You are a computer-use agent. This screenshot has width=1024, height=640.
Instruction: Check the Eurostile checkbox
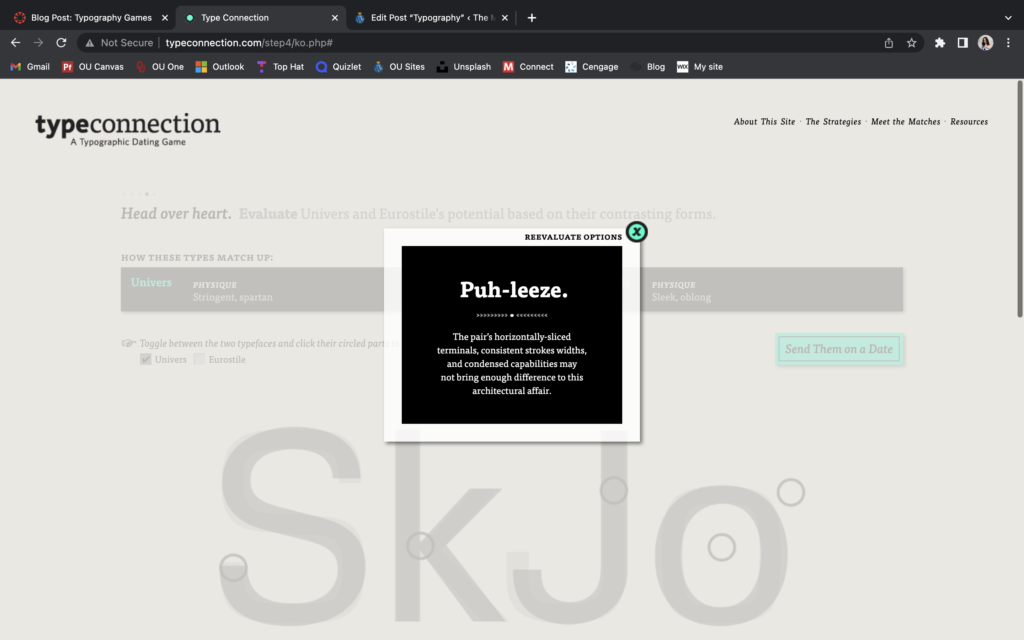click(x=199, y=359)
